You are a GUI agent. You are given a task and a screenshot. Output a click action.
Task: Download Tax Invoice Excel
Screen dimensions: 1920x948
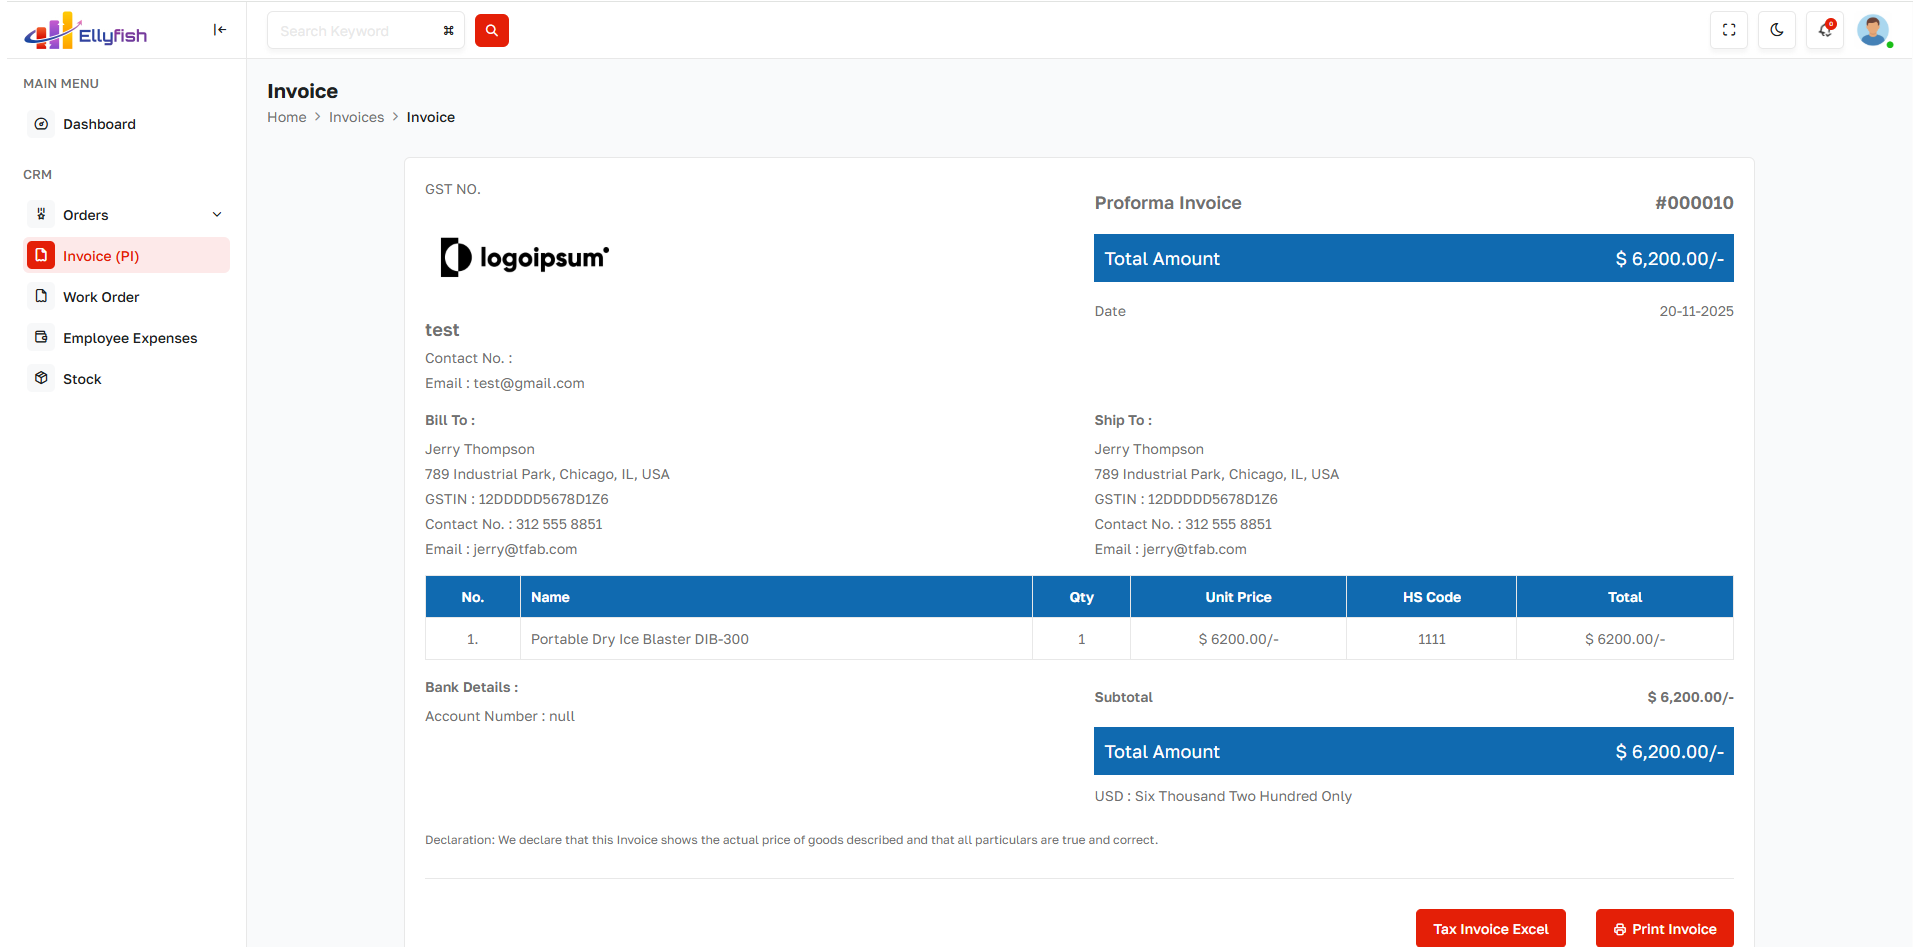coord(1490,929)
